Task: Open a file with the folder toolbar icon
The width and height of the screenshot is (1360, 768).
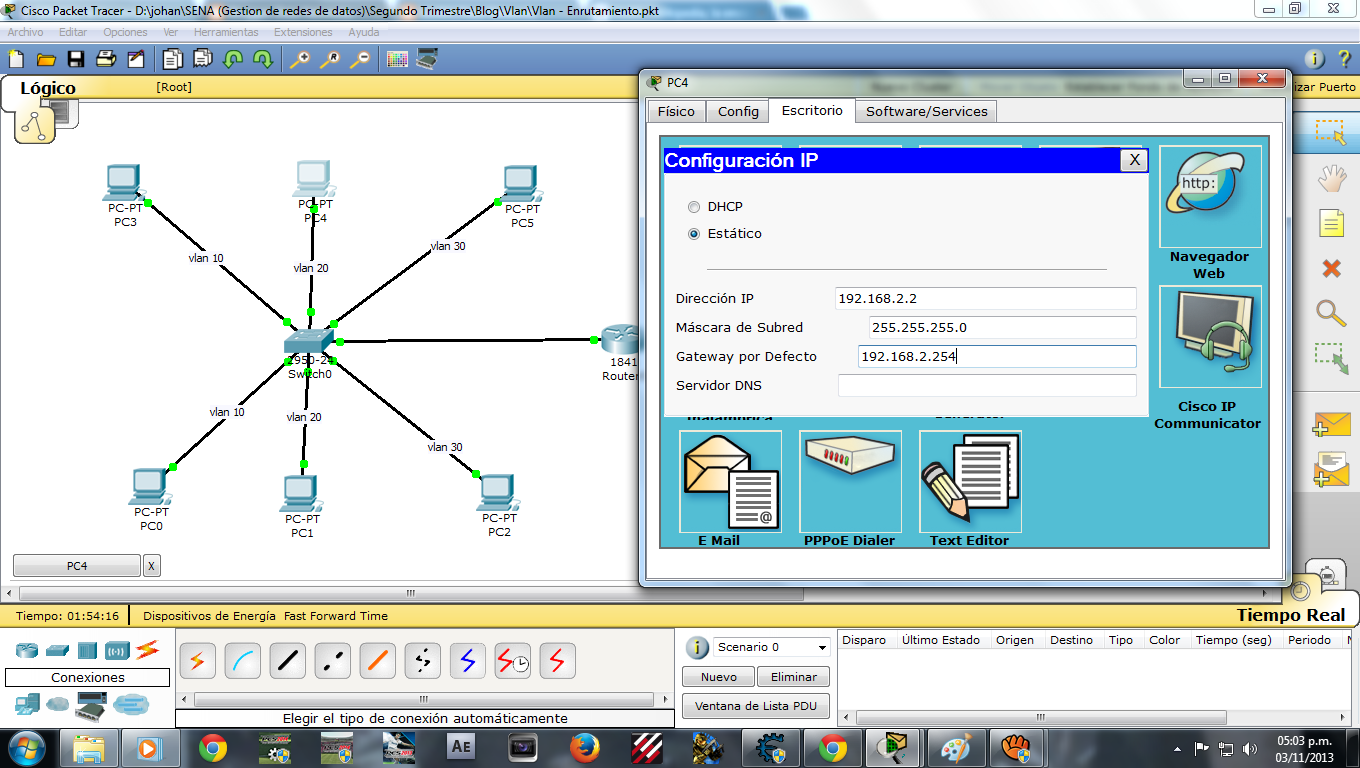Action: pyautogui.click(x=45, y=59)
